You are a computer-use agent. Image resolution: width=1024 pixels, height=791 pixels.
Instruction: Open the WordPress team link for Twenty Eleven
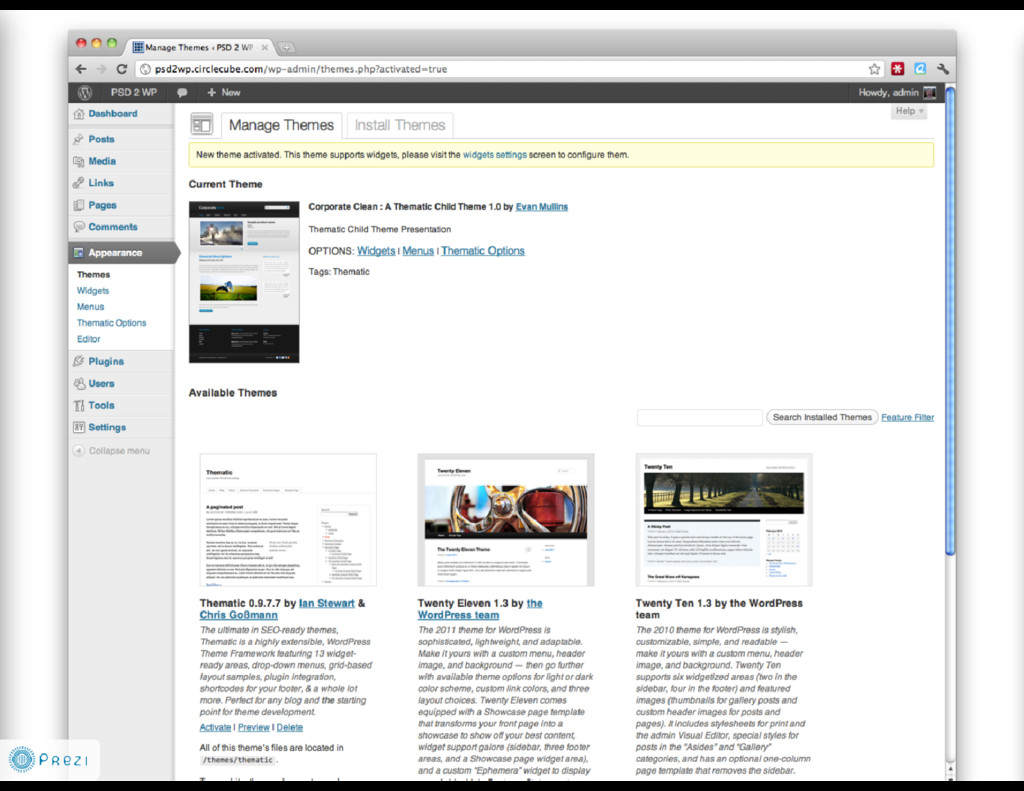[x=480, y=609]
